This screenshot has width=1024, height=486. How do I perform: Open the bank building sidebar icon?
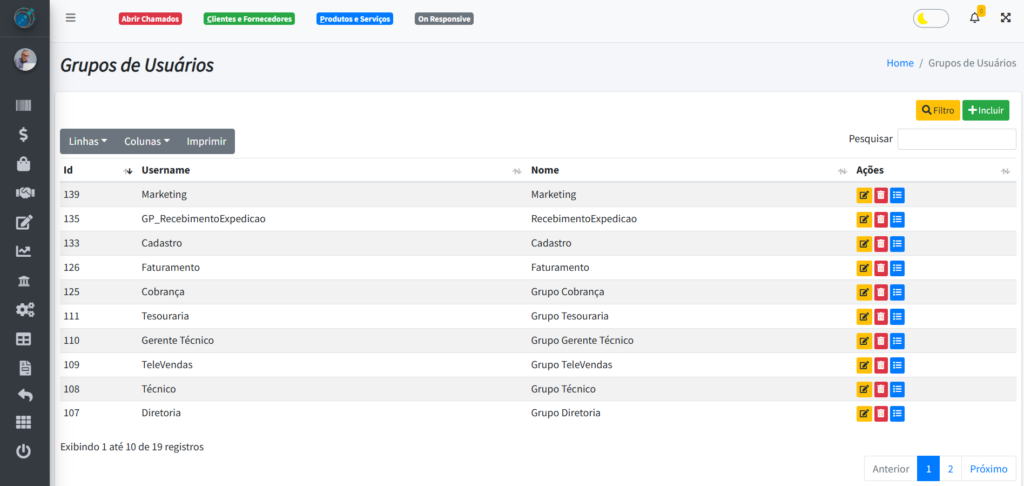24,280
